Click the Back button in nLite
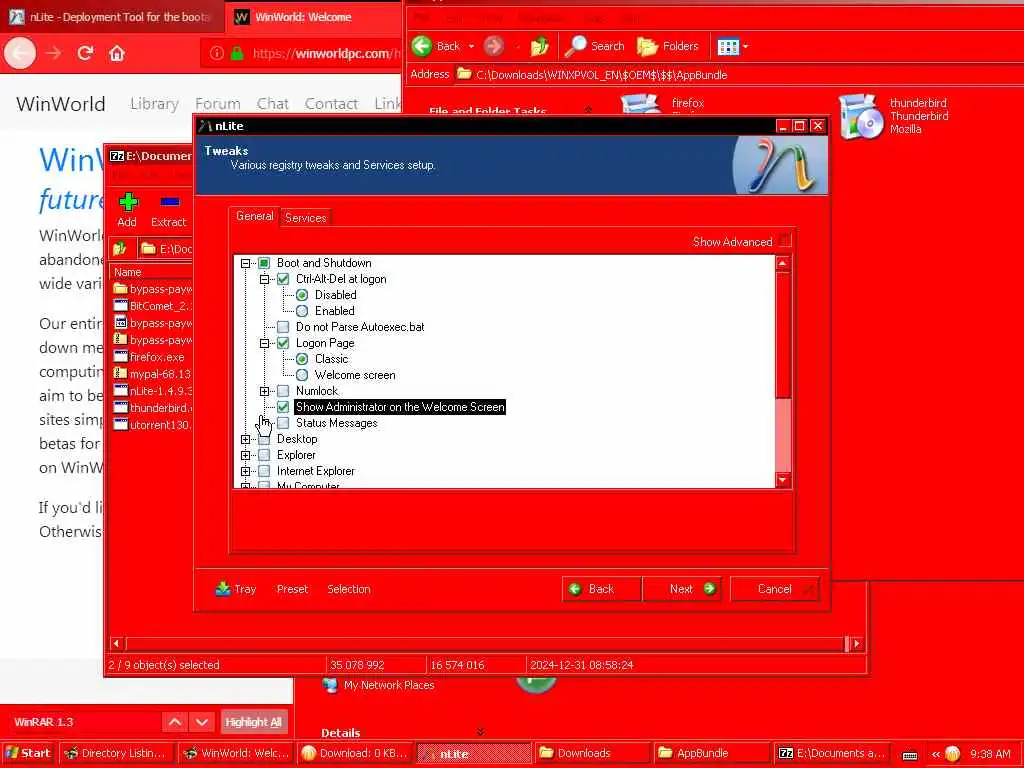 tap(601, 588)
